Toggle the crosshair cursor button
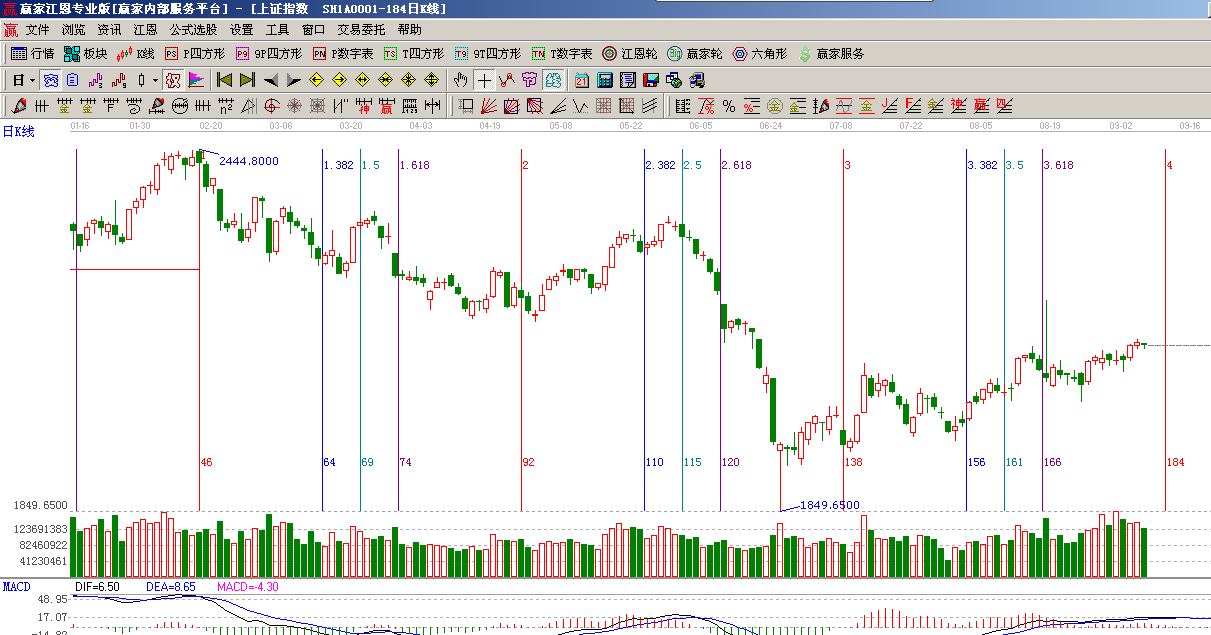 484,80
